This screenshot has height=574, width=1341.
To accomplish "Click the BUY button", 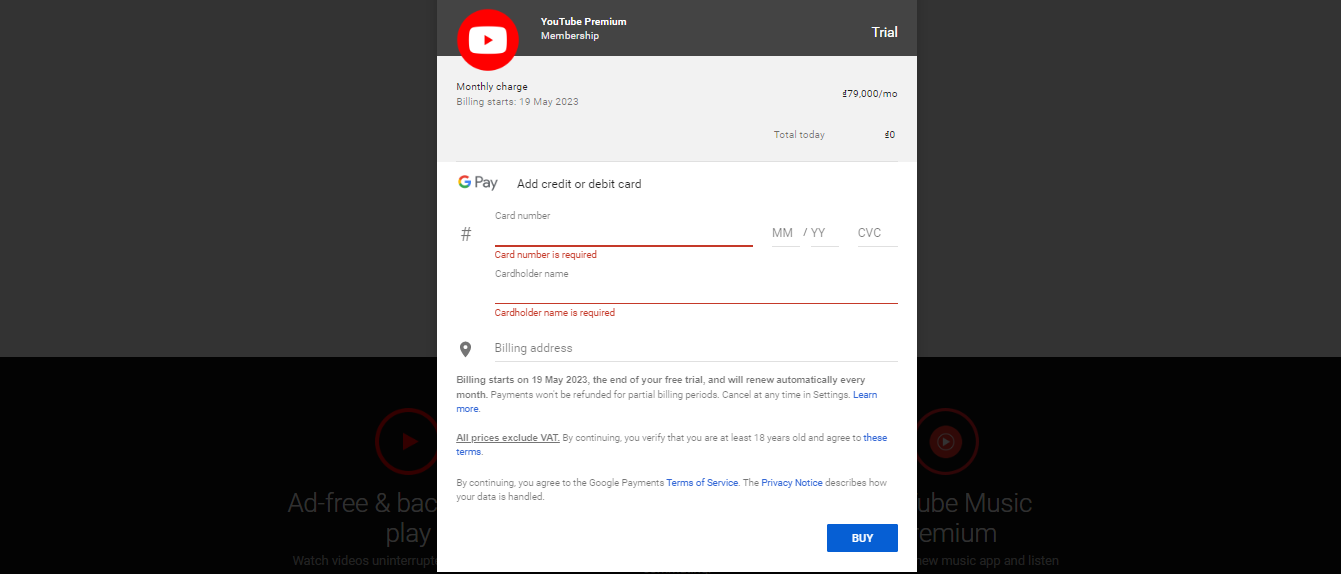I will tap(862, 538).
